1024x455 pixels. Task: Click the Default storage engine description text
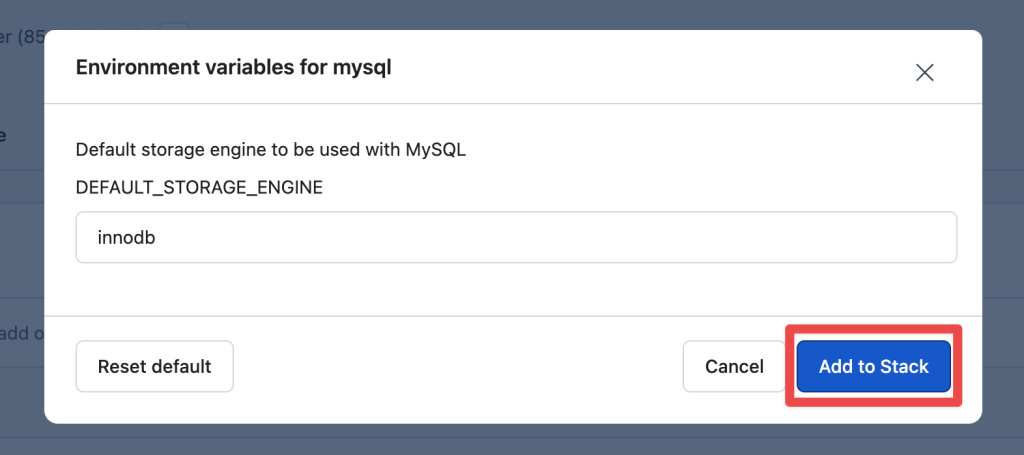[x=270, y=150]
